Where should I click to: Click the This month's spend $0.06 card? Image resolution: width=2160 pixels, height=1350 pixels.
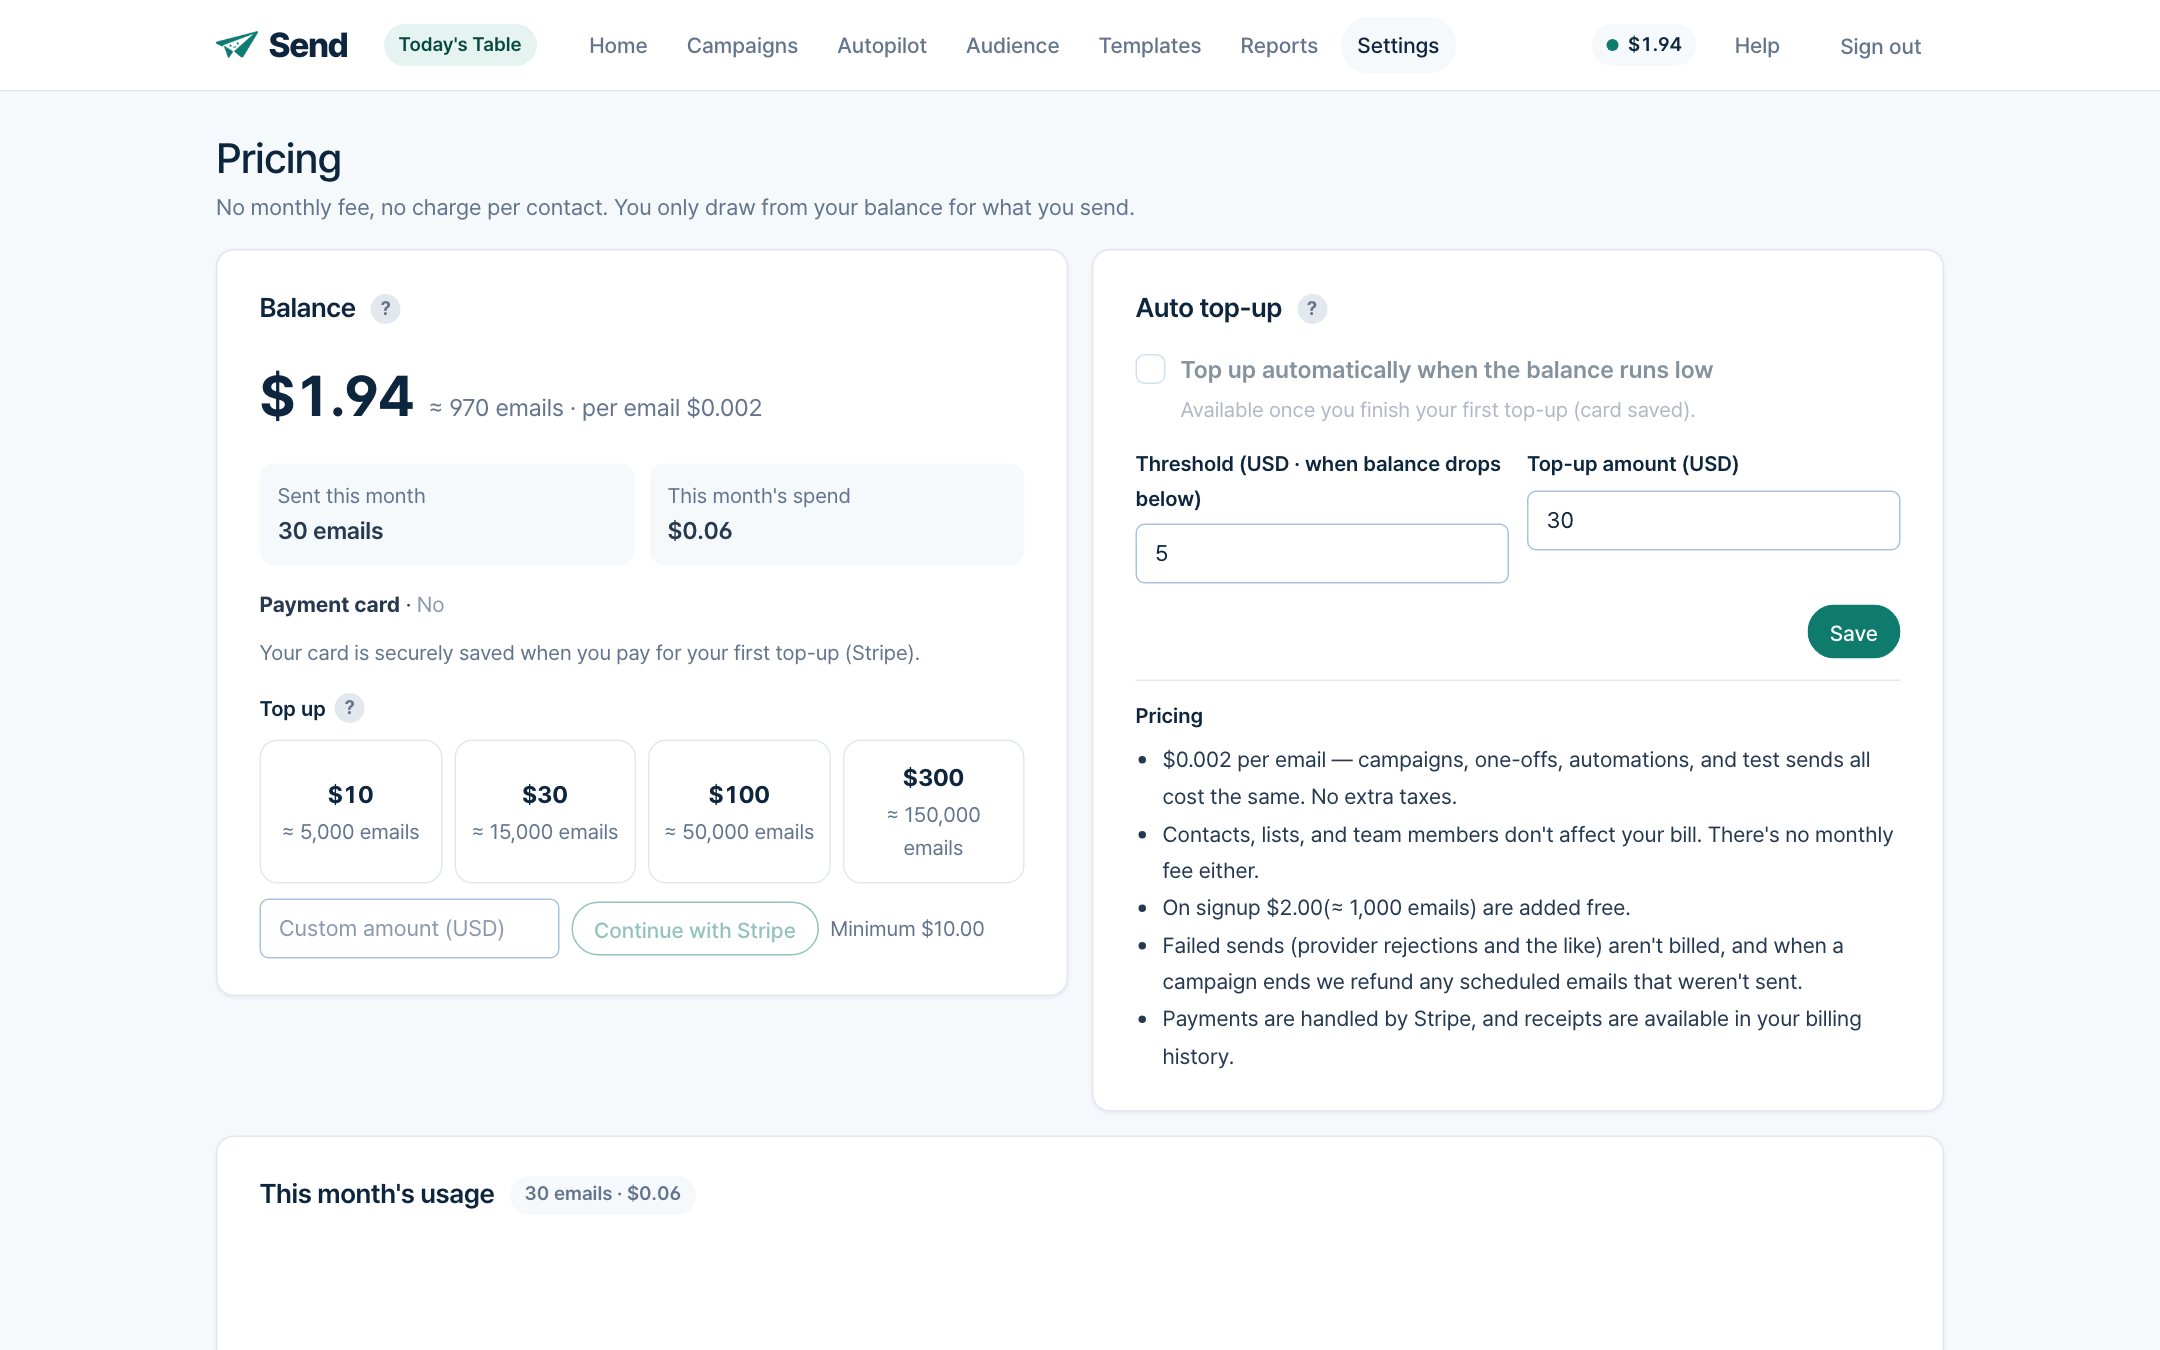[837, 514]
